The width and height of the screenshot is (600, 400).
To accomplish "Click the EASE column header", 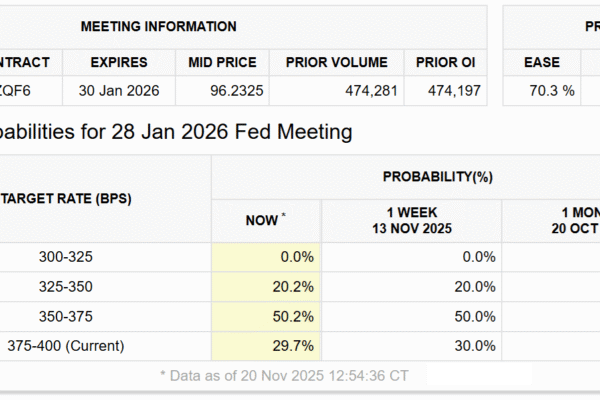I will (542, 63).
